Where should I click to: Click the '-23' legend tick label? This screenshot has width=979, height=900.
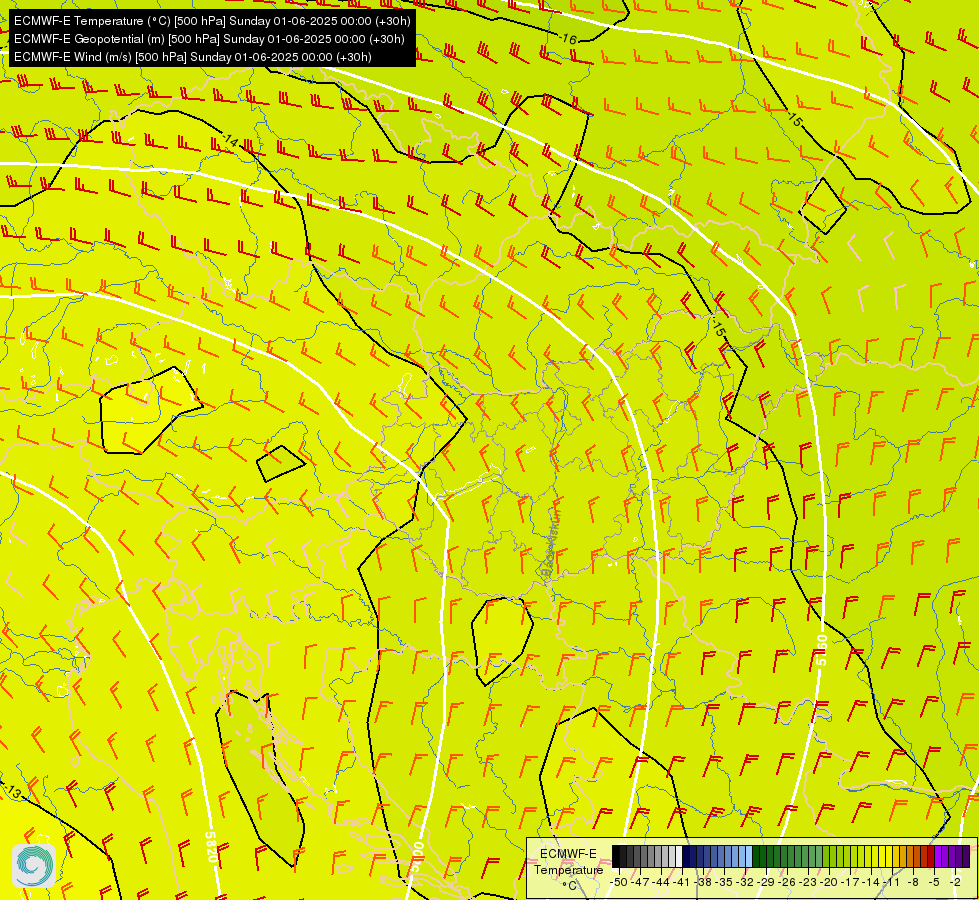click(808, 883)
